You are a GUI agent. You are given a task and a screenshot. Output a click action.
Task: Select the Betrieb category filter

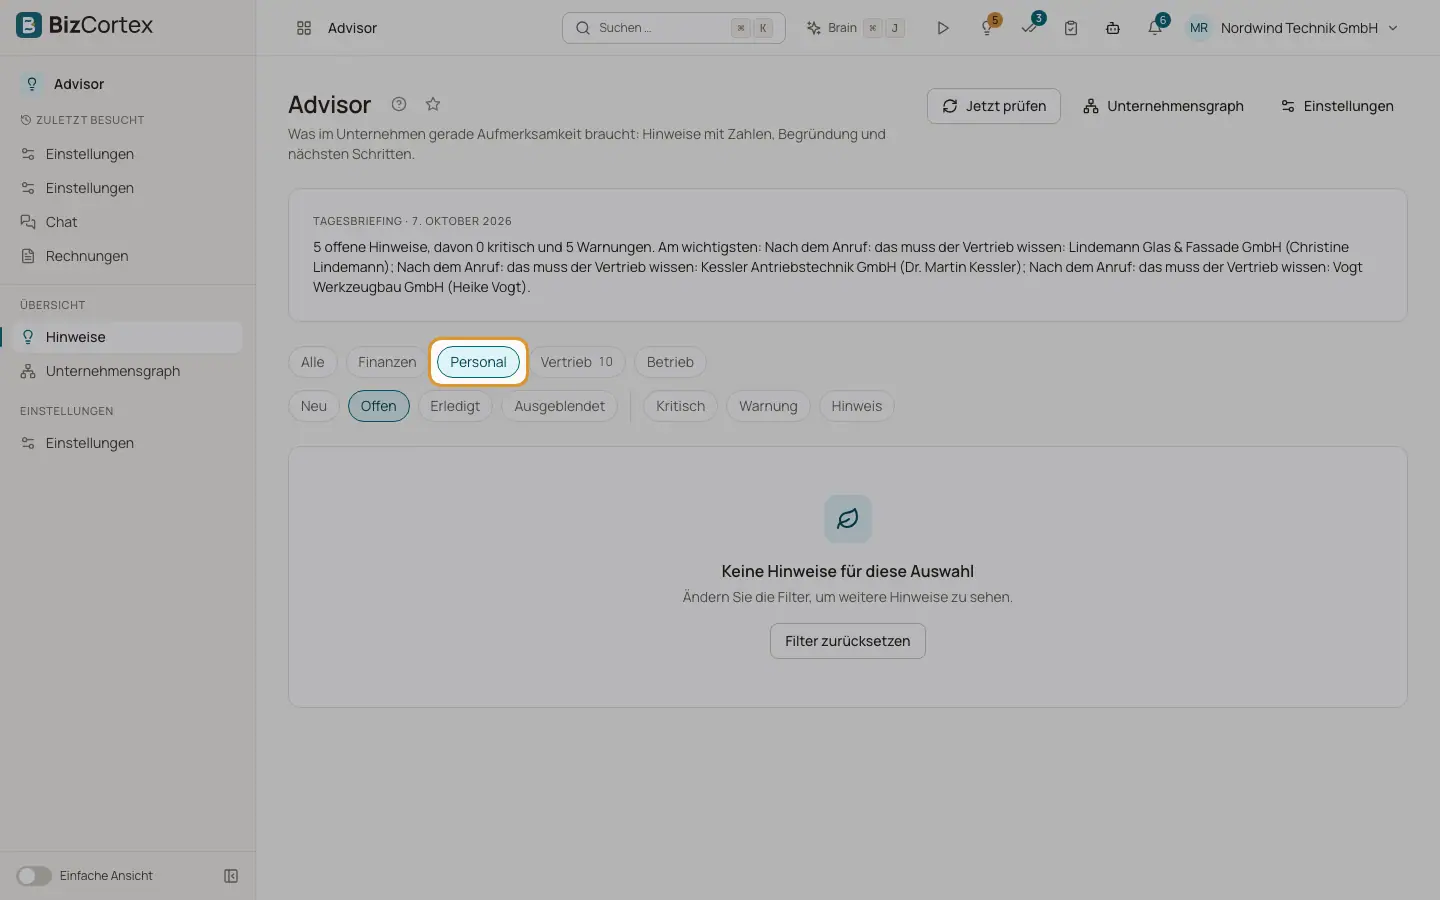coord(670,362)
